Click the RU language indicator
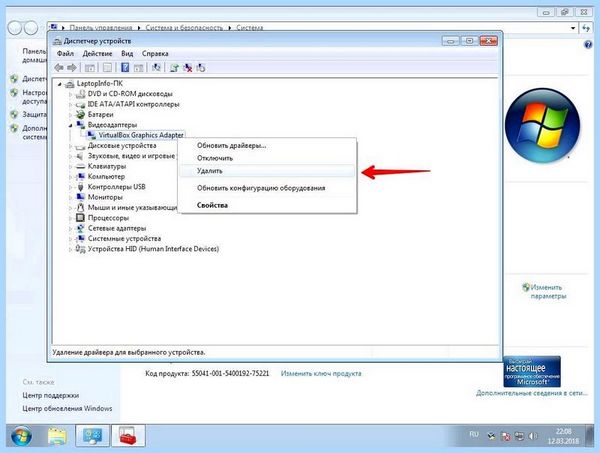Screen dimensions: 600x453 (474, 435)
